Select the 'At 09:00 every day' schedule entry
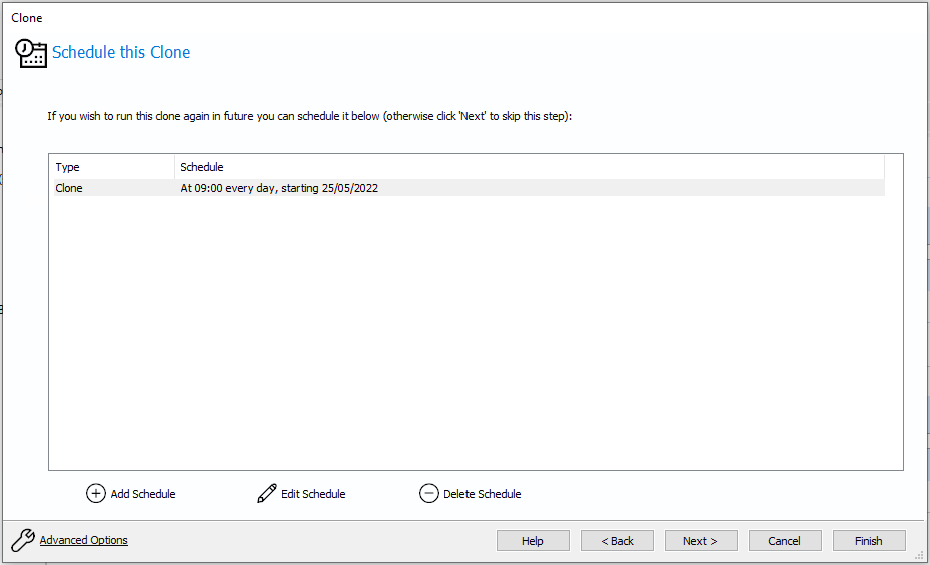The width and height of the screenshot is (930, 565). click(279, 188)
